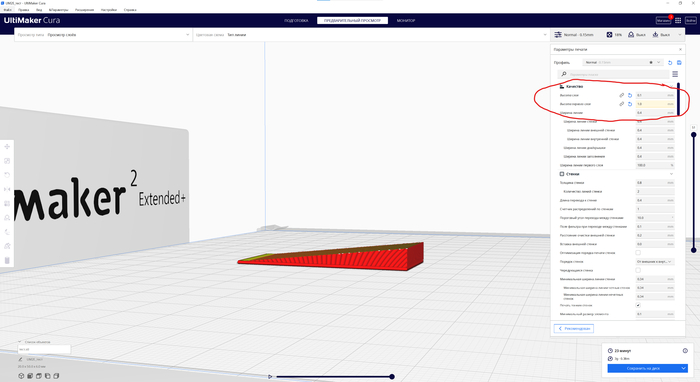Open the Настройки menu
The width and height of the screenshot is (700, 382).
tap(108, 9)
